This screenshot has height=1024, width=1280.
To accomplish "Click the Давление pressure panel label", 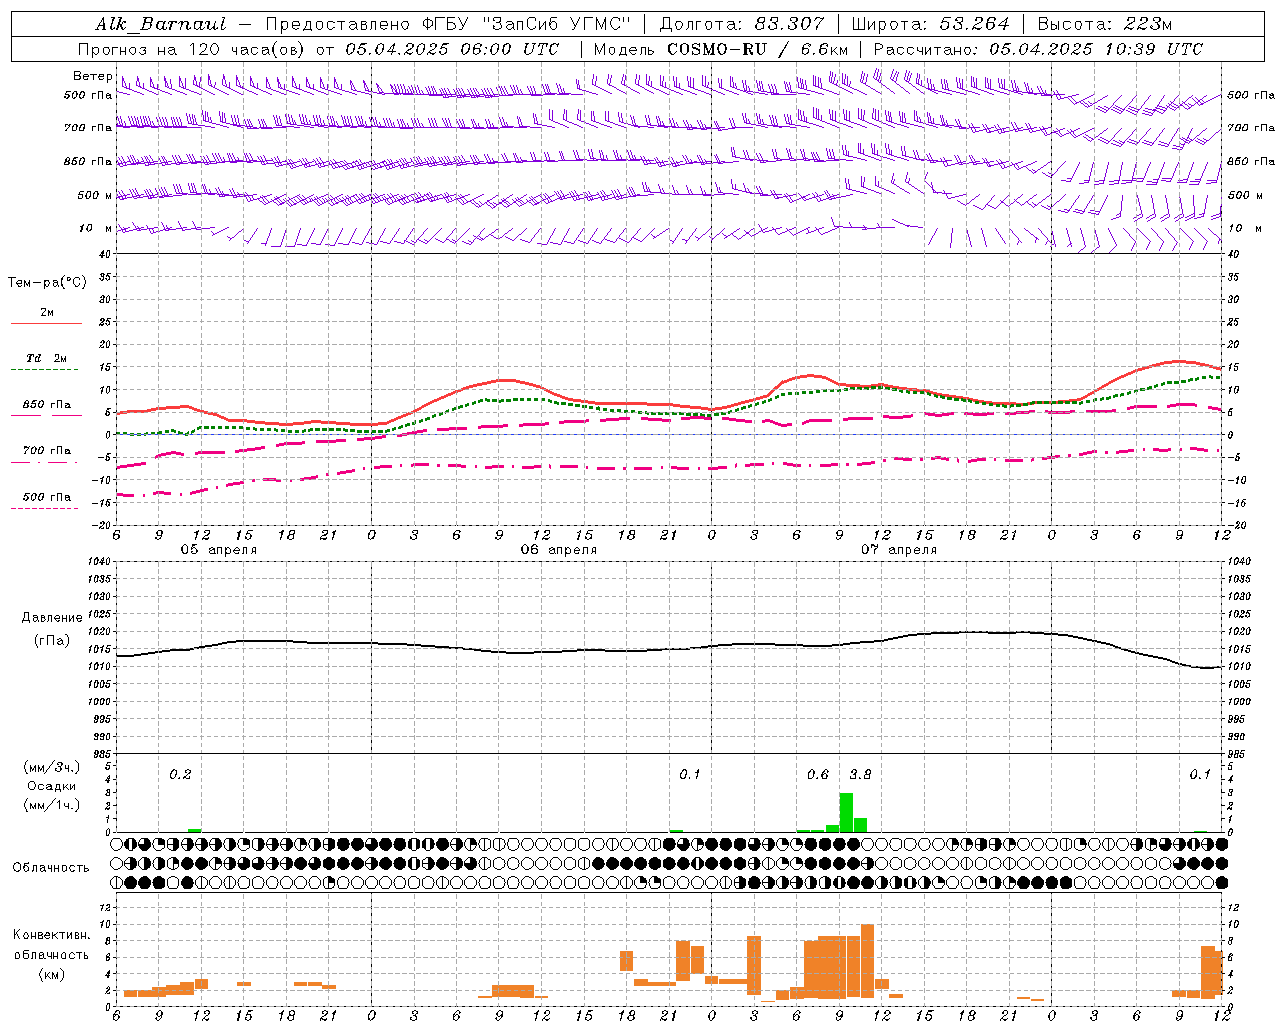I will coord(52,618).
